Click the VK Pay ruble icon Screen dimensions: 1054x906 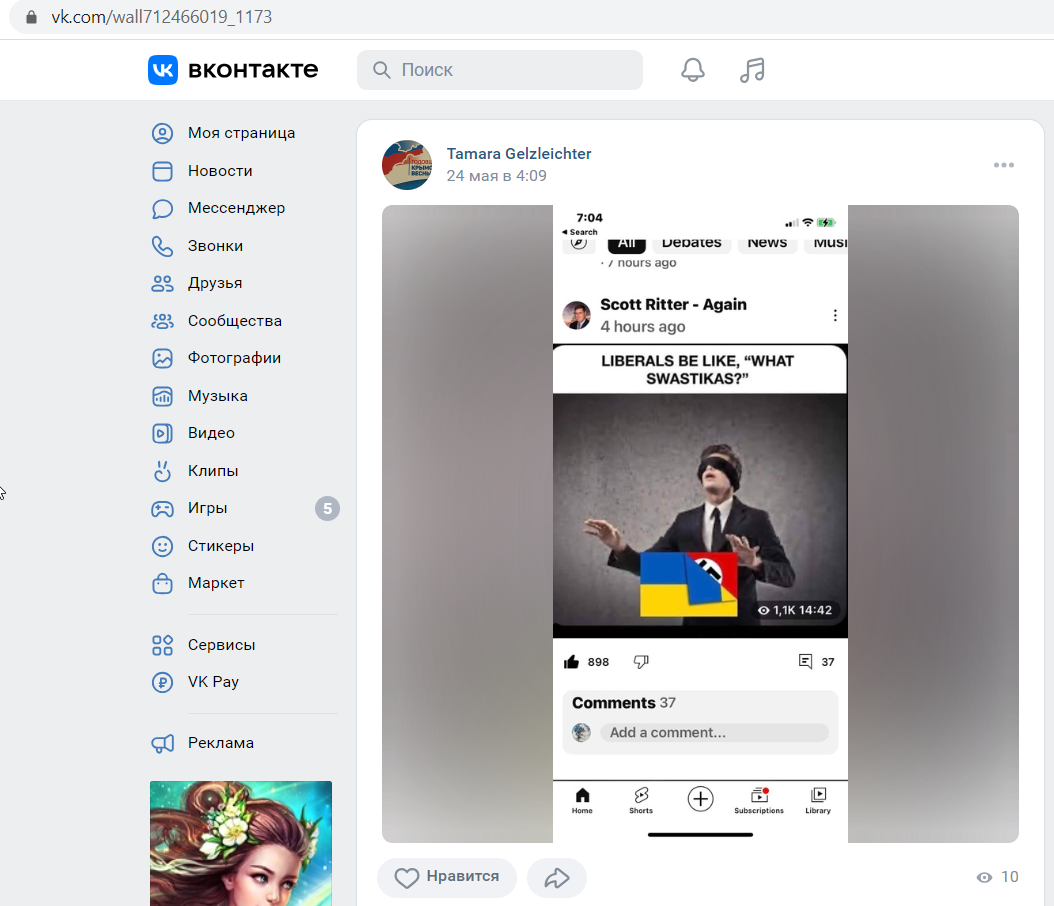coord(162,682)
